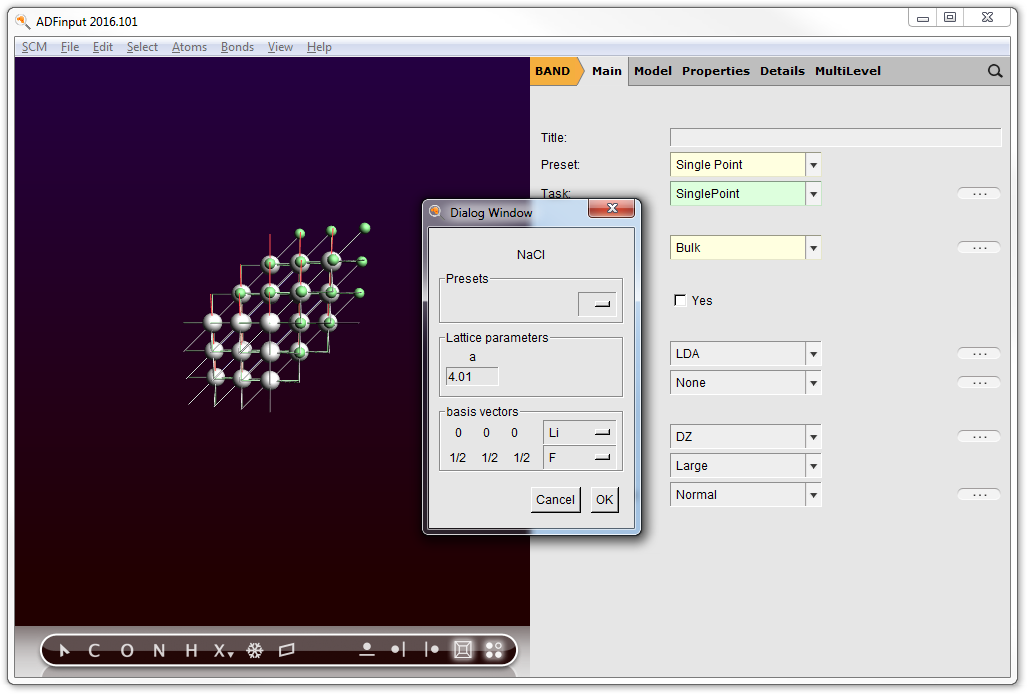Open the X other-element picker
1028x694 pixels.
point(223,650)
